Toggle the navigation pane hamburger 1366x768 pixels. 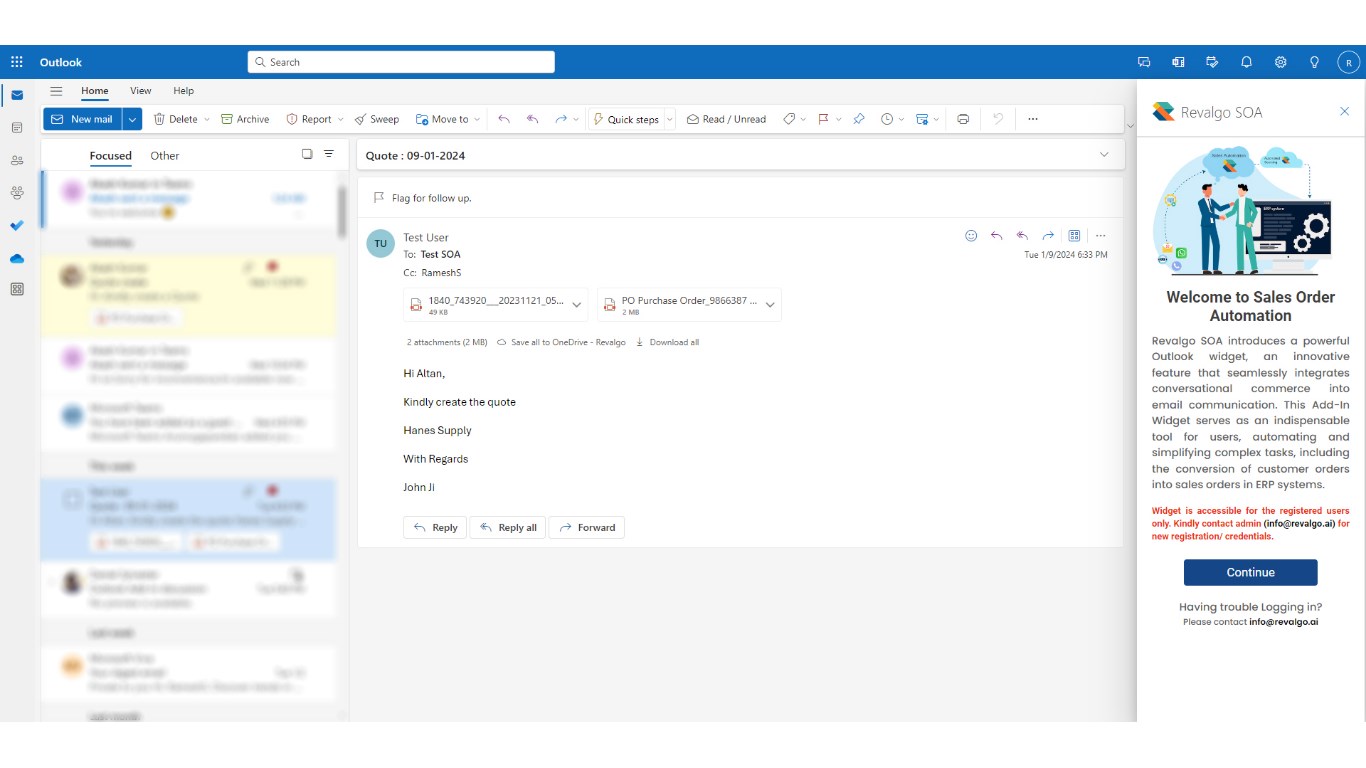[56, 91]
